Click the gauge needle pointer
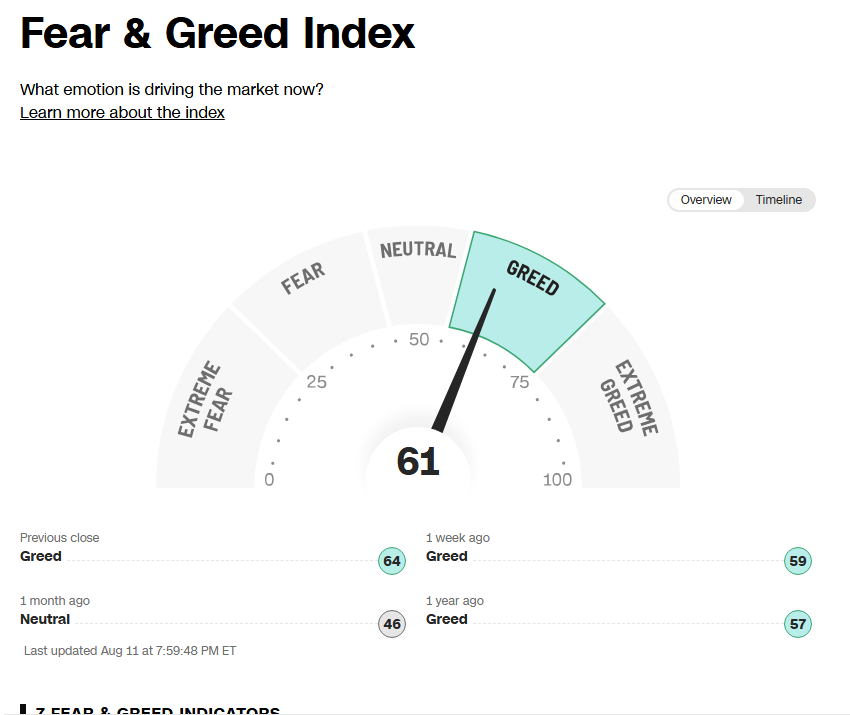850x715 pixels. [463, 360]
